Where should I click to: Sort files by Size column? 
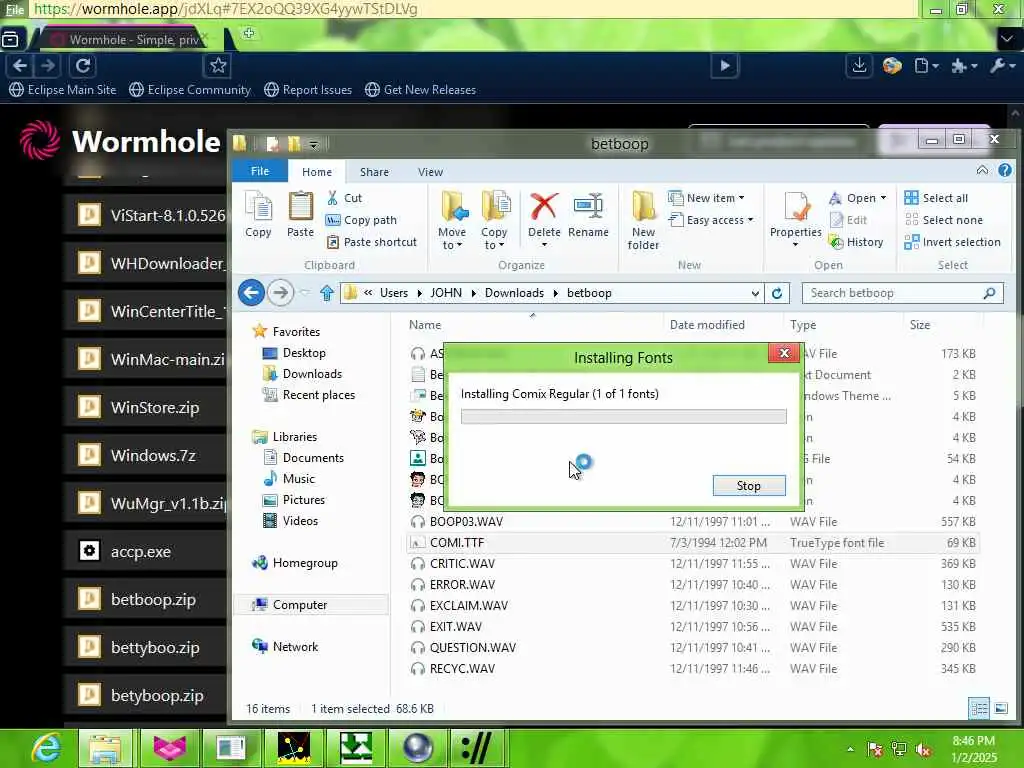click(920, 325)
